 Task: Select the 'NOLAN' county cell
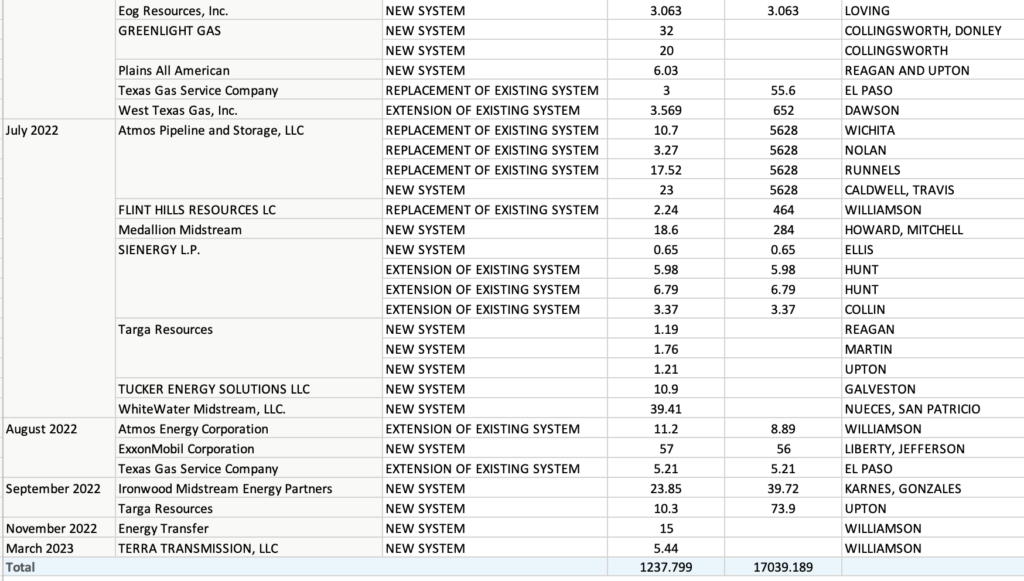click(933, 150)
